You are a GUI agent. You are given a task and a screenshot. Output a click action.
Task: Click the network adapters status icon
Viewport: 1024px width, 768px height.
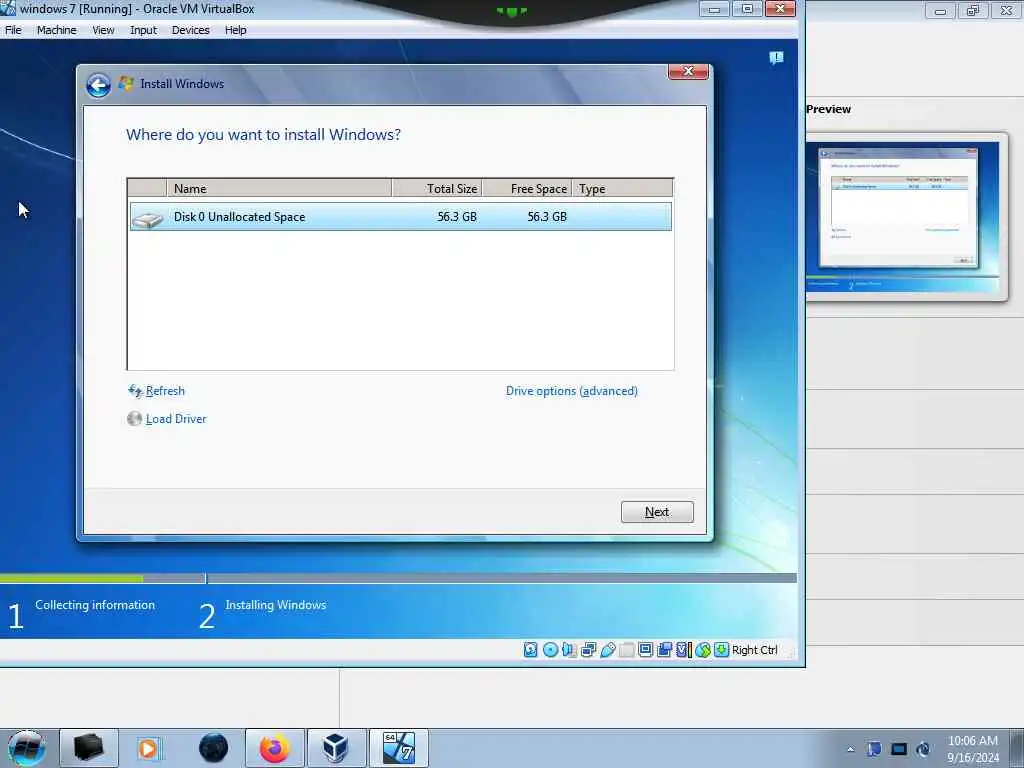(x=588, y=650)
